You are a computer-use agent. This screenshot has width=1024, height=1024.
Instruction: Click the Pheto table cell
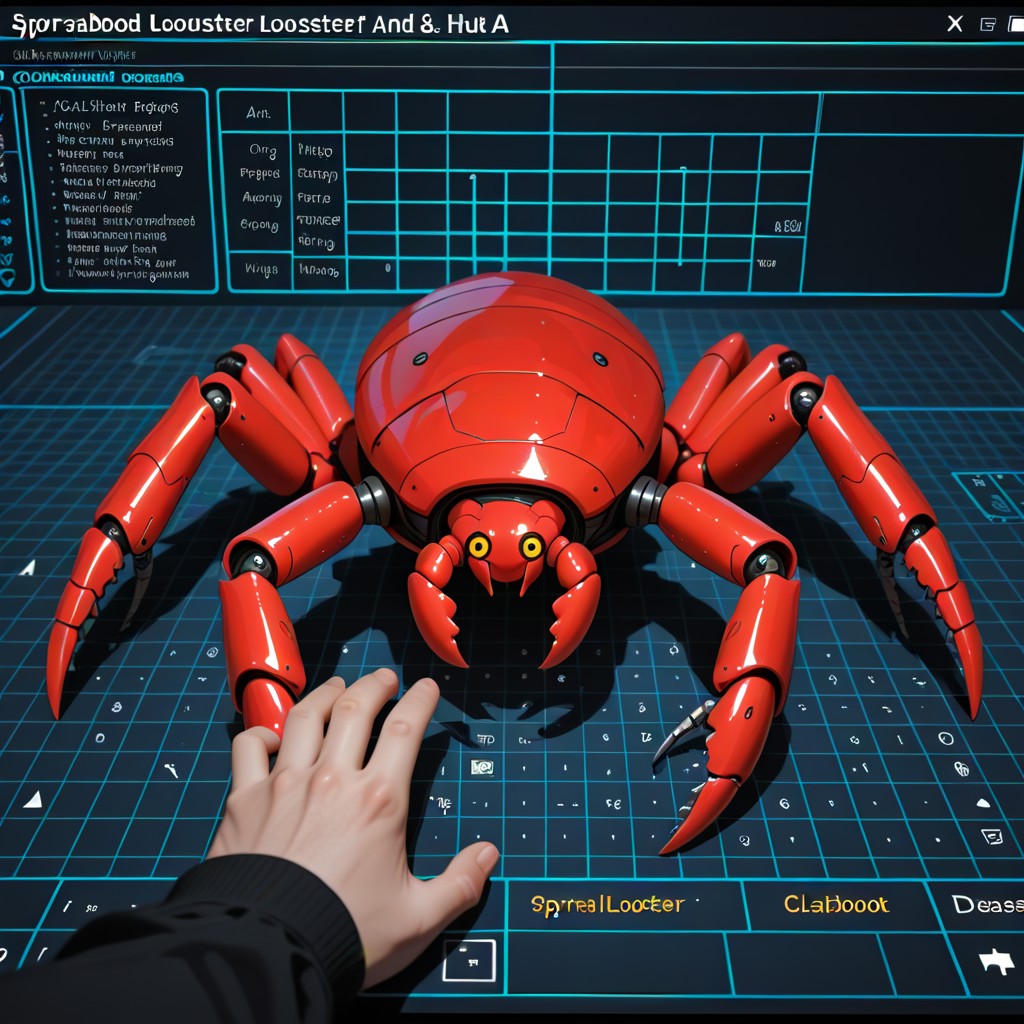pos(316,150)
